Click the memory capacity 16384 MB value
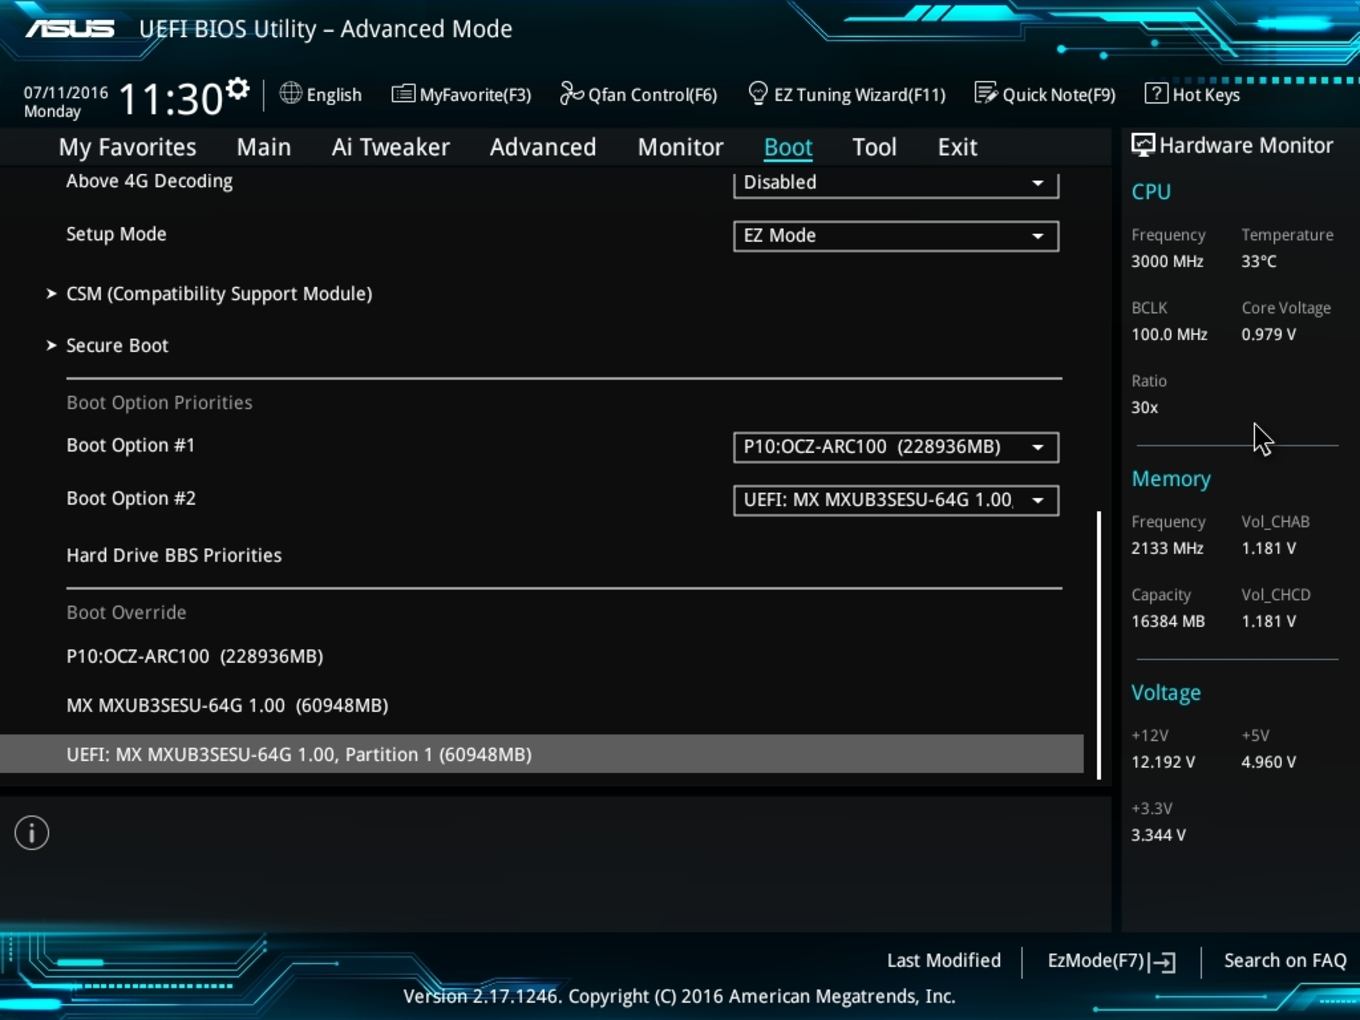 click(x=1168, y=621)
